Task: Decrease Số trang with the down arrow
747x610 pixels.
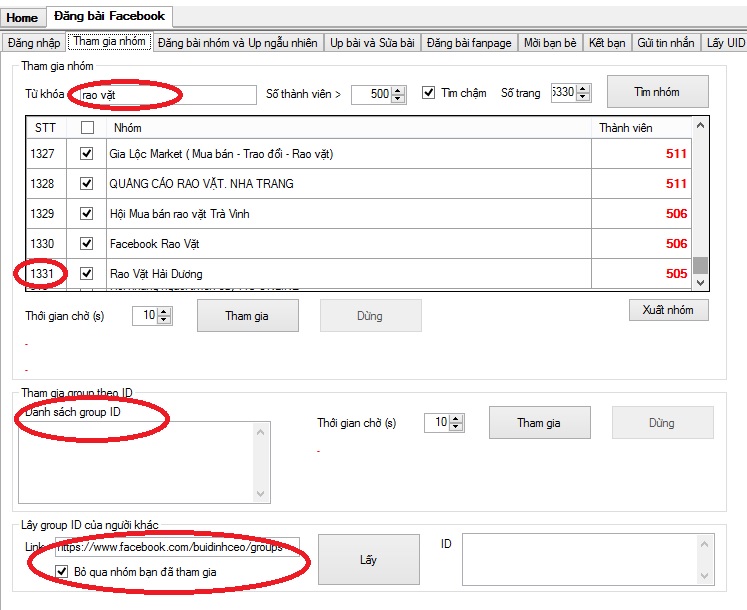Action: [x=583, y=97]
